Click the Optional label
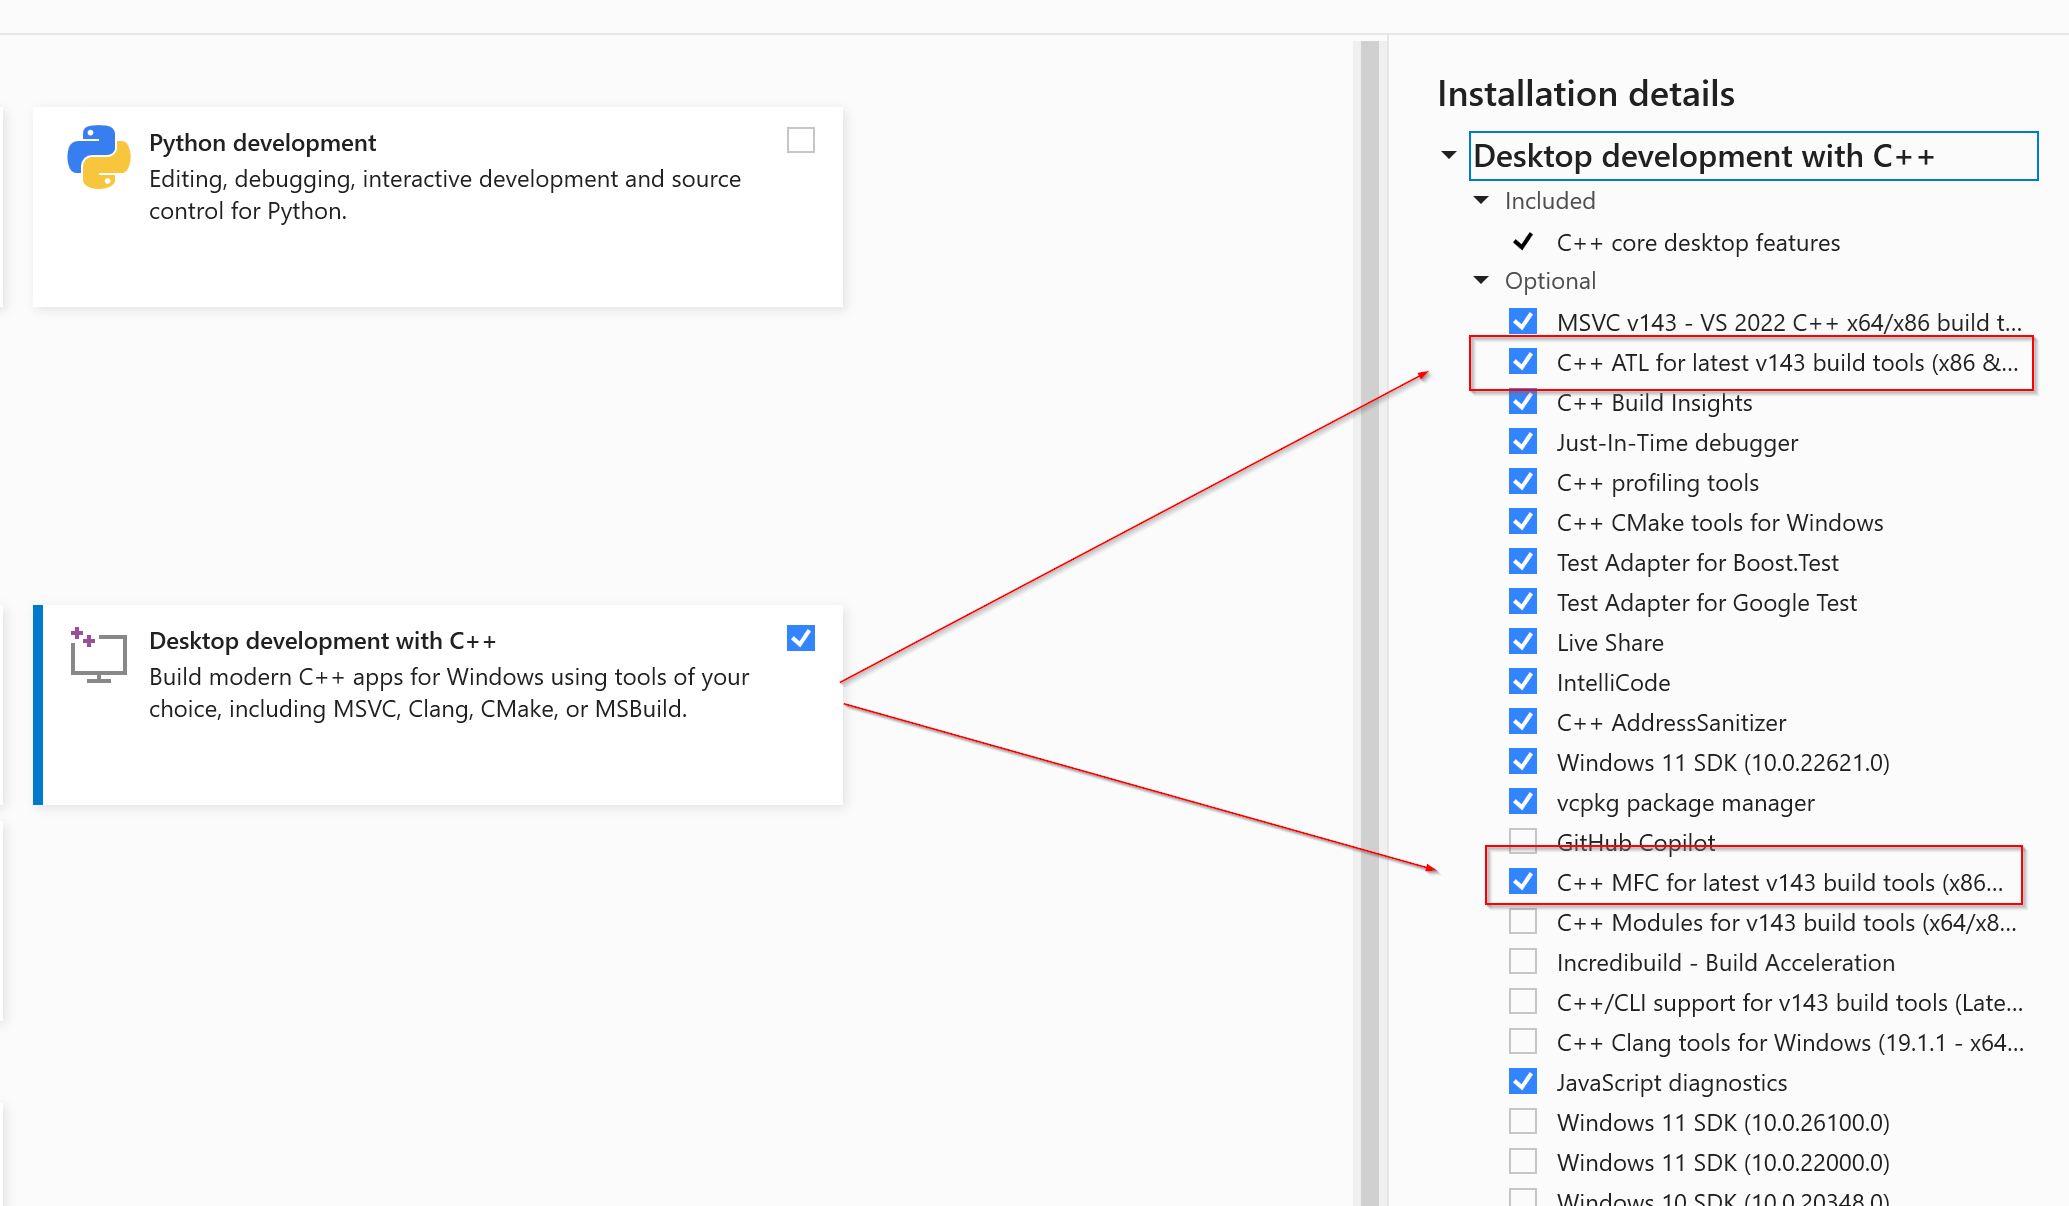Viewport: 2069px width, 1206px height. [1550, 281]
